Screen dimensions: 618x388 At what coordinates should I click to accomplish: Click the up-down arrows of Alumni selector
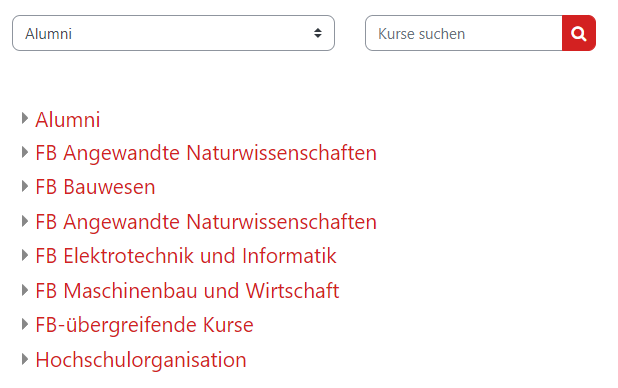(x=318, y=33)
